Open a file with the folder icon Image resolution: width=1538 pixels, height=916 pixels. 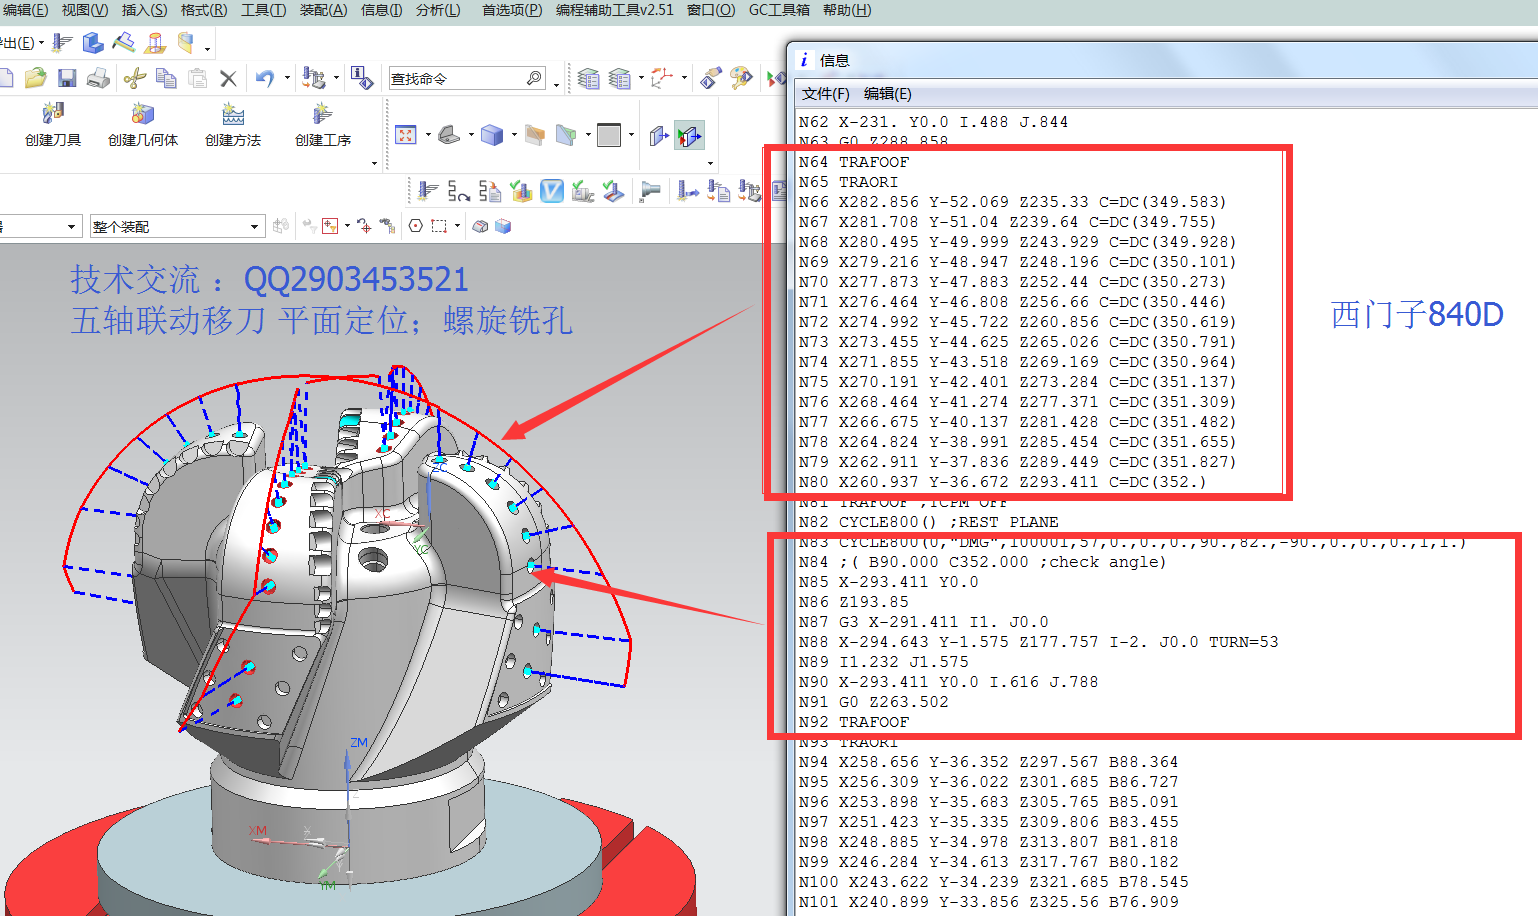point(36,78)
